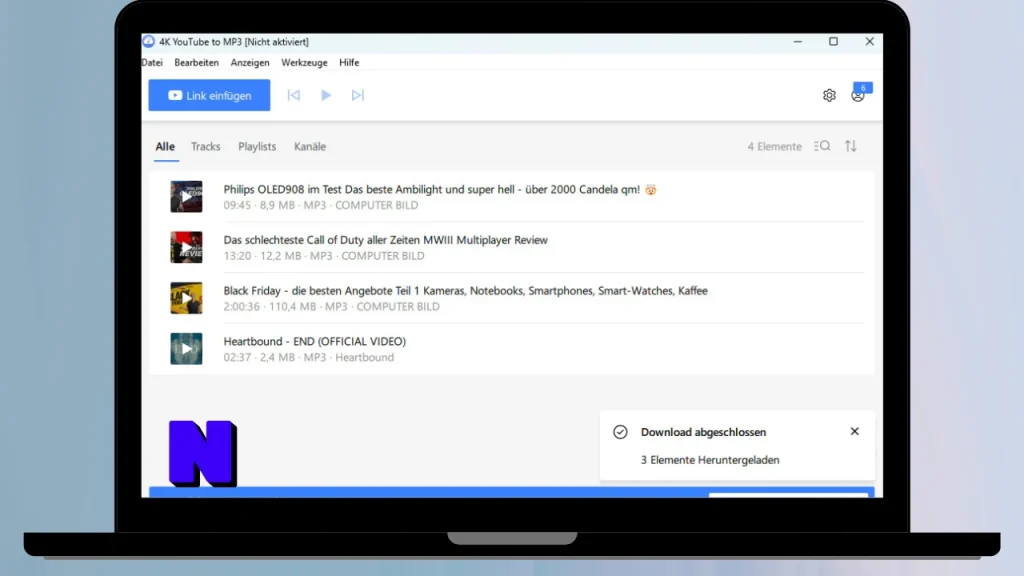Screen dimensions: 1024x576
Task: Skip to next track
Action: 358,95
